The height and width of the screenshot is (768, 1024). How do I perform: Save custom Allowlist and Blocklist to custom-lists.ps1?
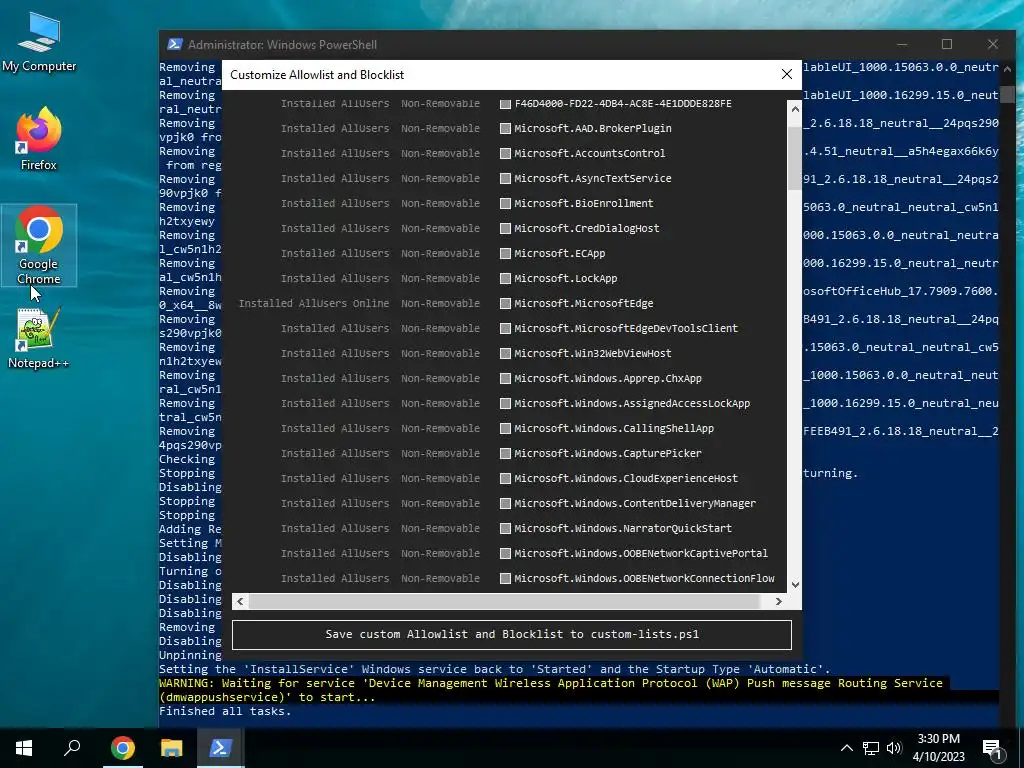pos(512,635)
